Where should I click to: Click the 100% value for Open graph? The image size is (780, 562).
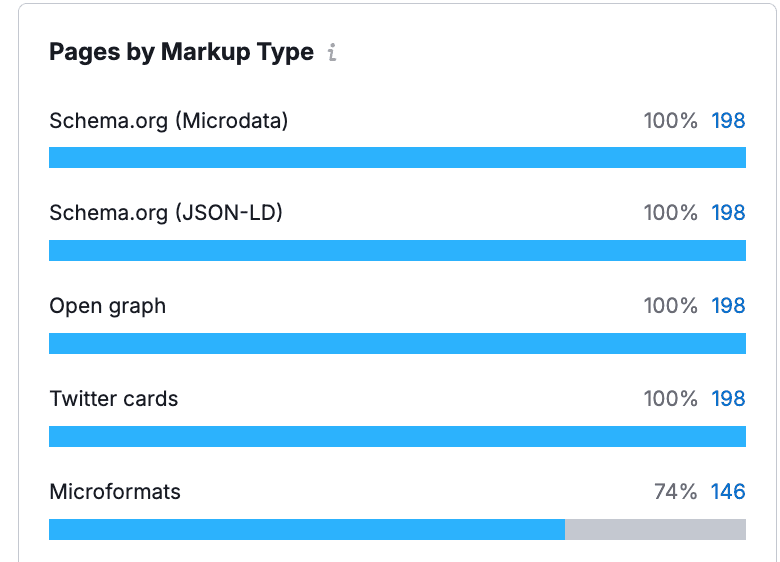tap(670, 306)
